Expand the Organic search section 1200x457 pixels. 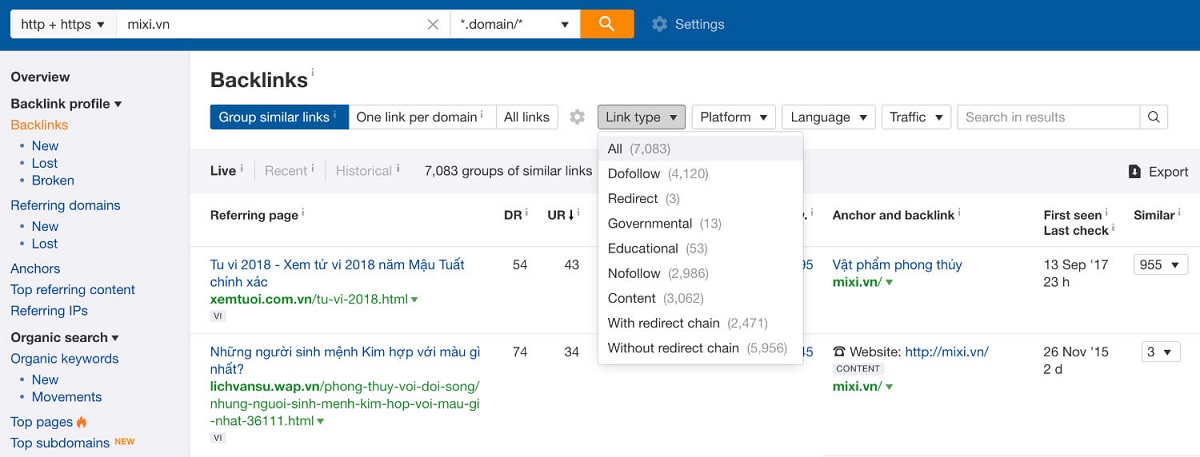(x=65, y=338)
